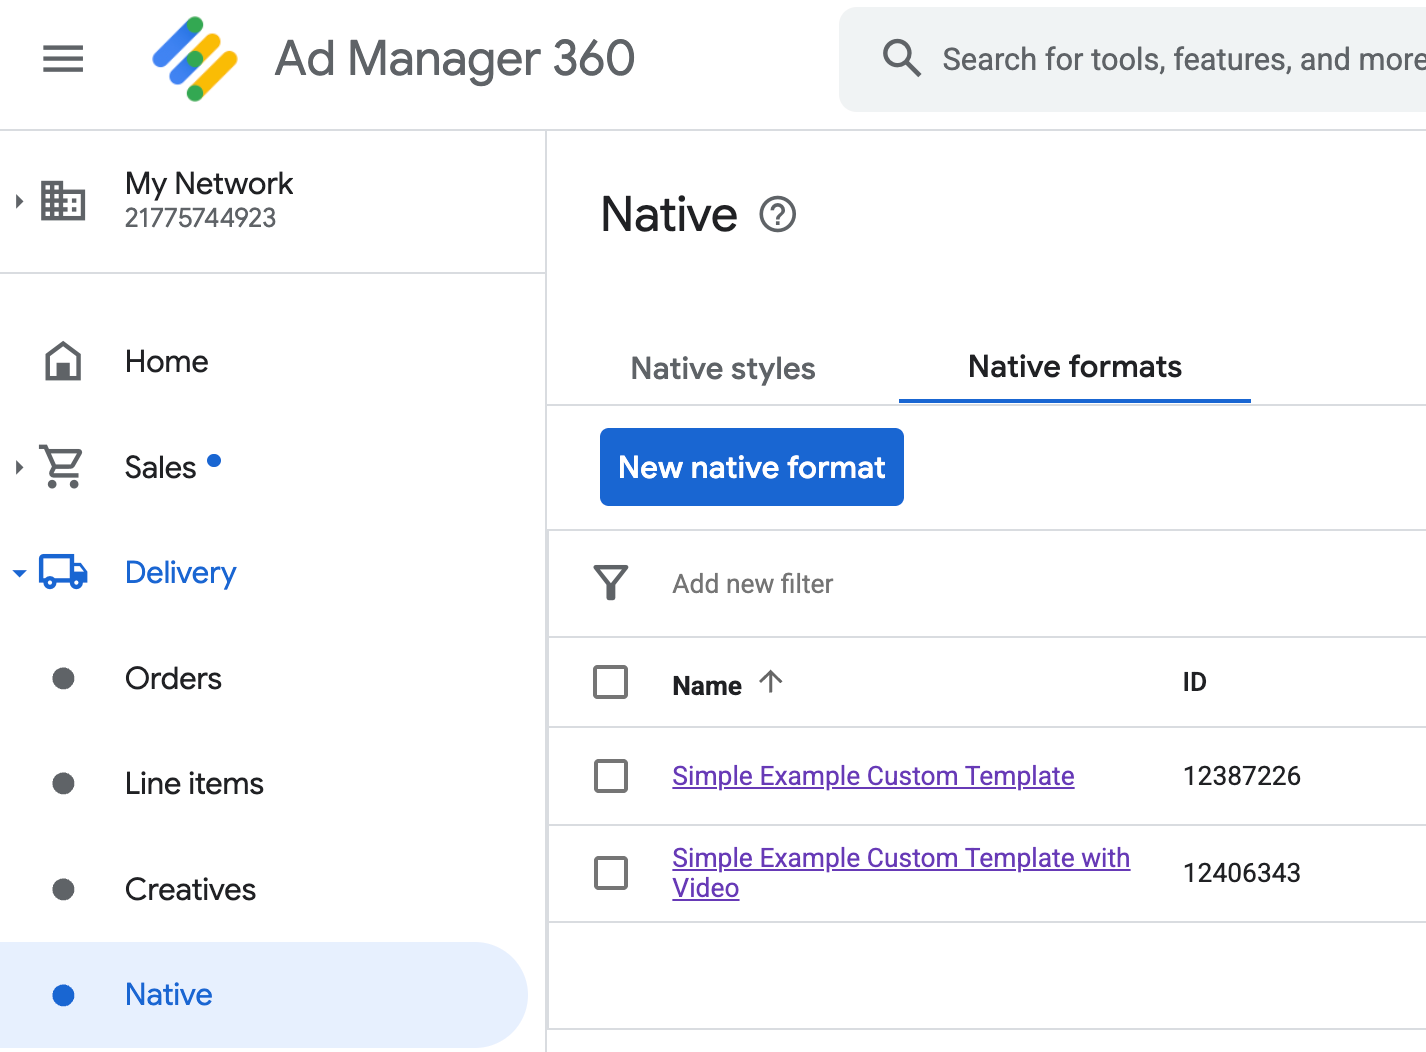Open Native help question mark icon
Screen dimensions: 1426x1052
pos(777,215)
